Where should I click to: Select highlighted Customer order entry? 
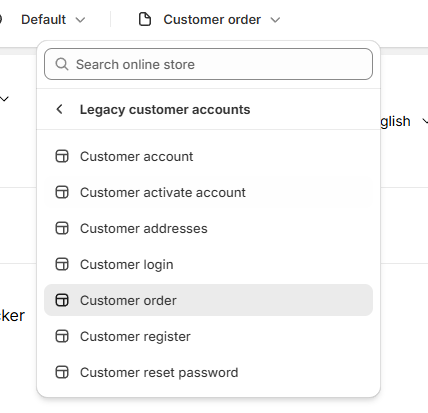click(x=208, y=300)
